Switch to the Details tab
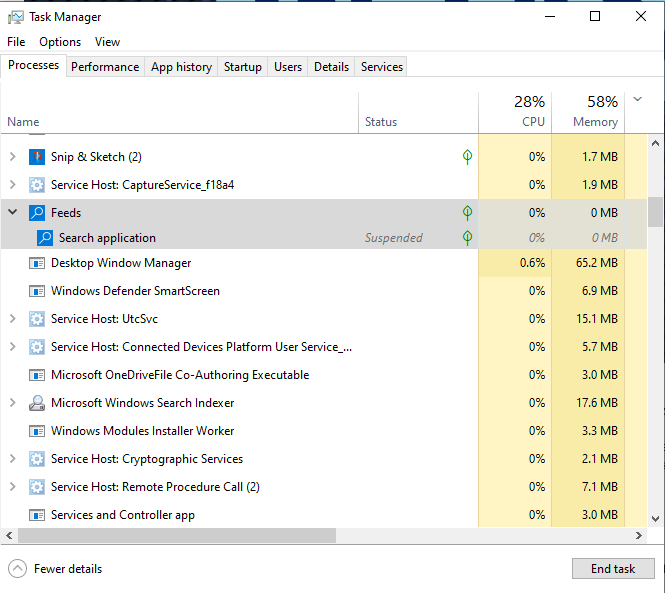 pyautogui.click(x=331, y=67)
